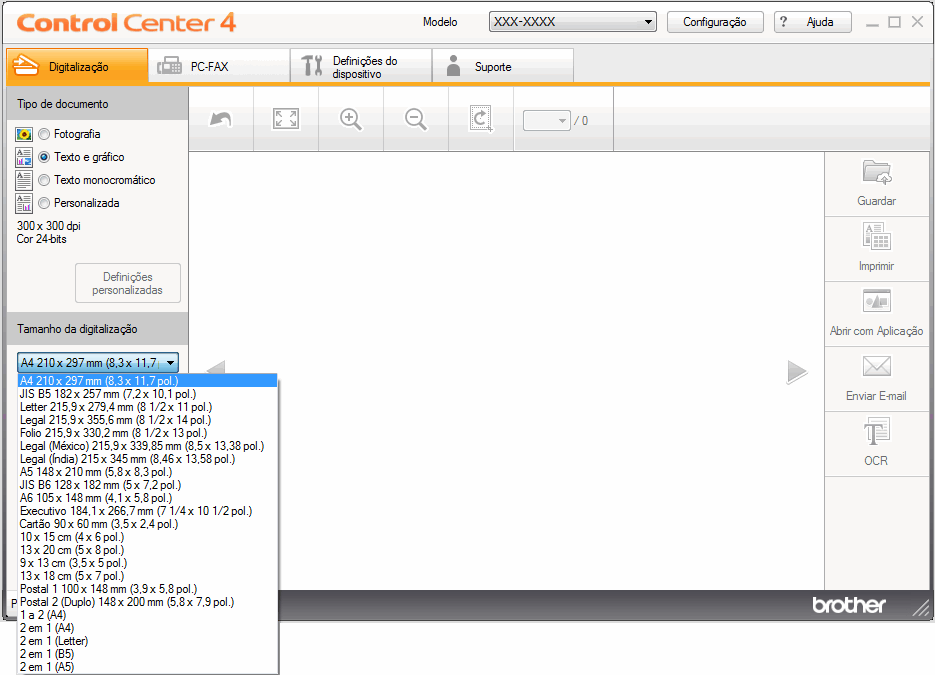The image size is (935, 675).
Task: Select the Texto monocromático radio button
Action: point(44,180)
